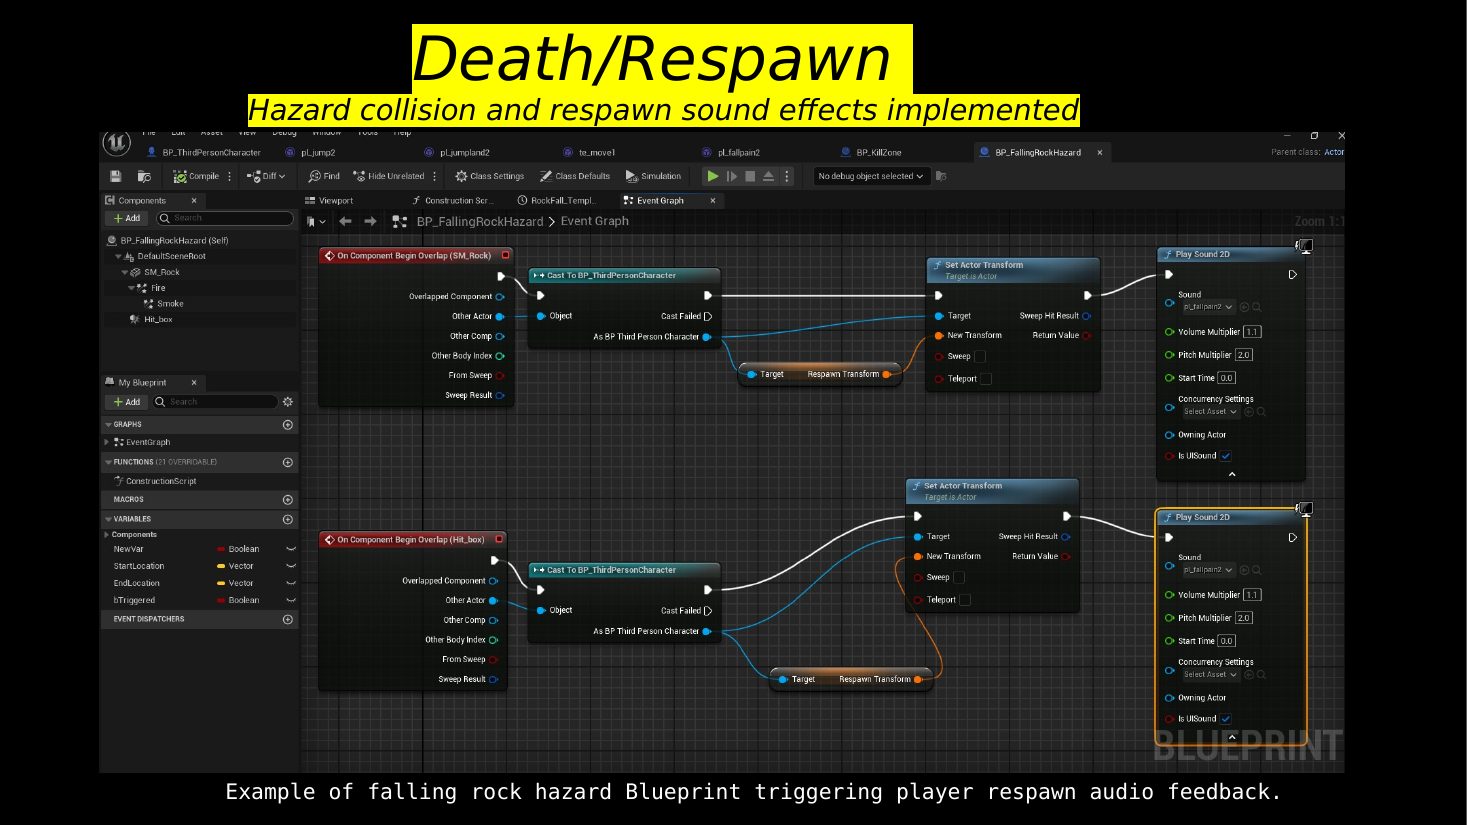The height and width of the screenshot is (825, 1467).
Task: Navigate forward with the graph history arrow
Action: pyautogui.click(x=370, y=222)
